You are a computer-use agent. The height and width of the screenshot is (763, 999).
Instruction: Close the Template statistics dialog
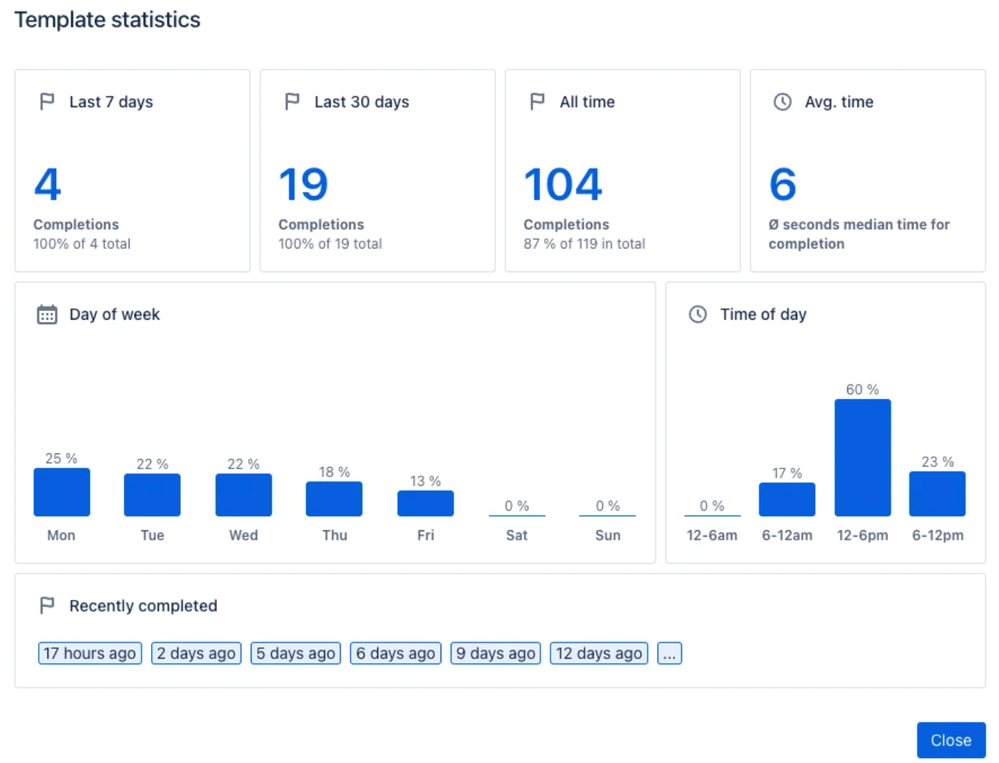tap(951, 740)
